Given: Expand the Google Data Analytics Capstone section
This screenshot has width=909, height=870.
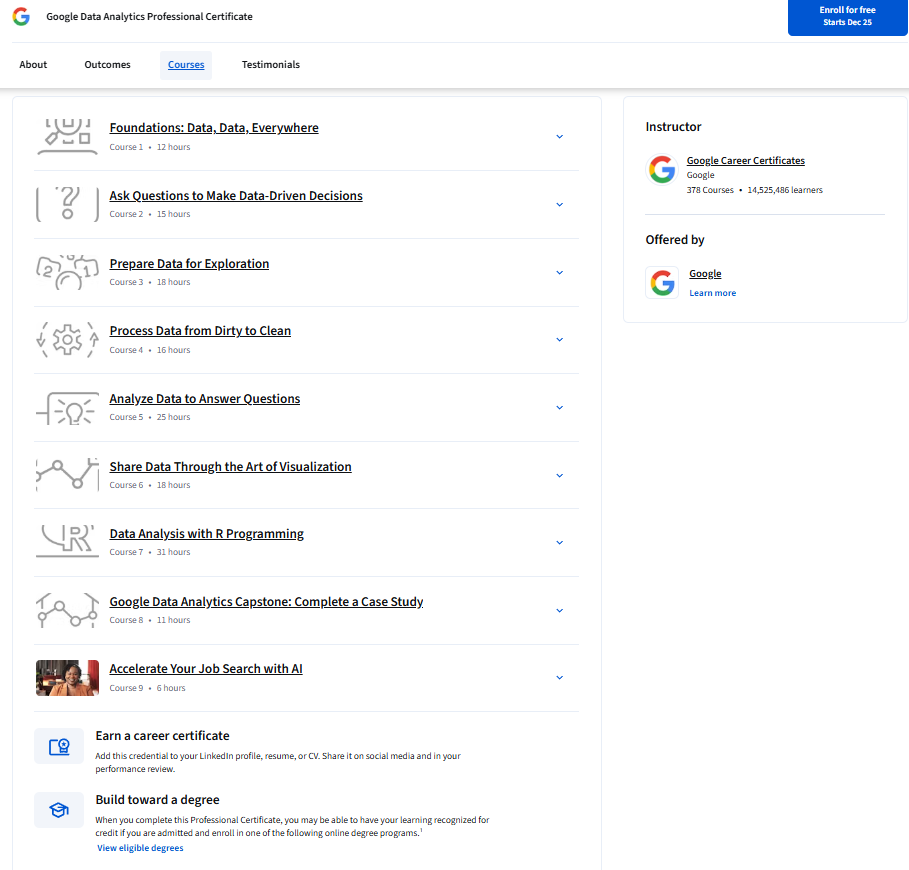Looking at the screenshot, I should 560,610.
